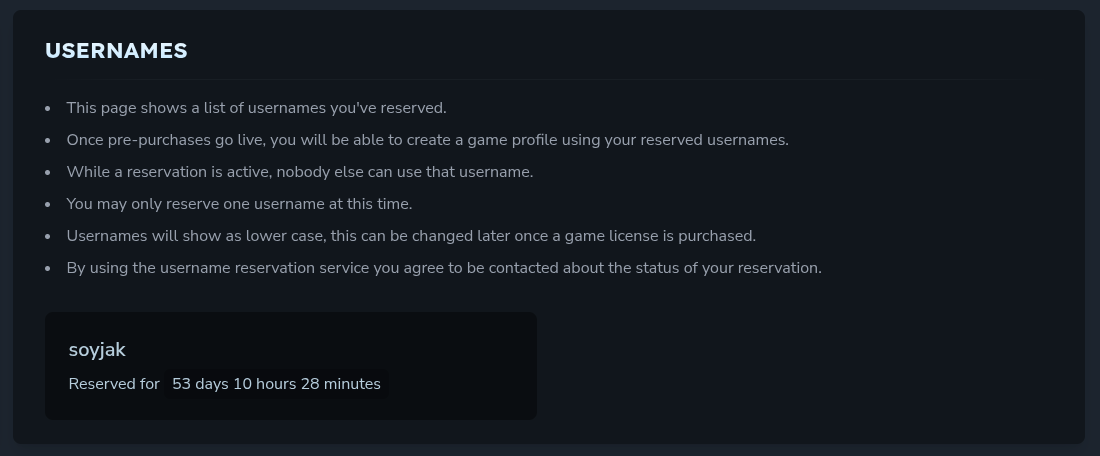Click the bullet dot before 'This page shows'
Image resolution: width=1100 pixels, height=456 pixels.
tap(47, 108)
